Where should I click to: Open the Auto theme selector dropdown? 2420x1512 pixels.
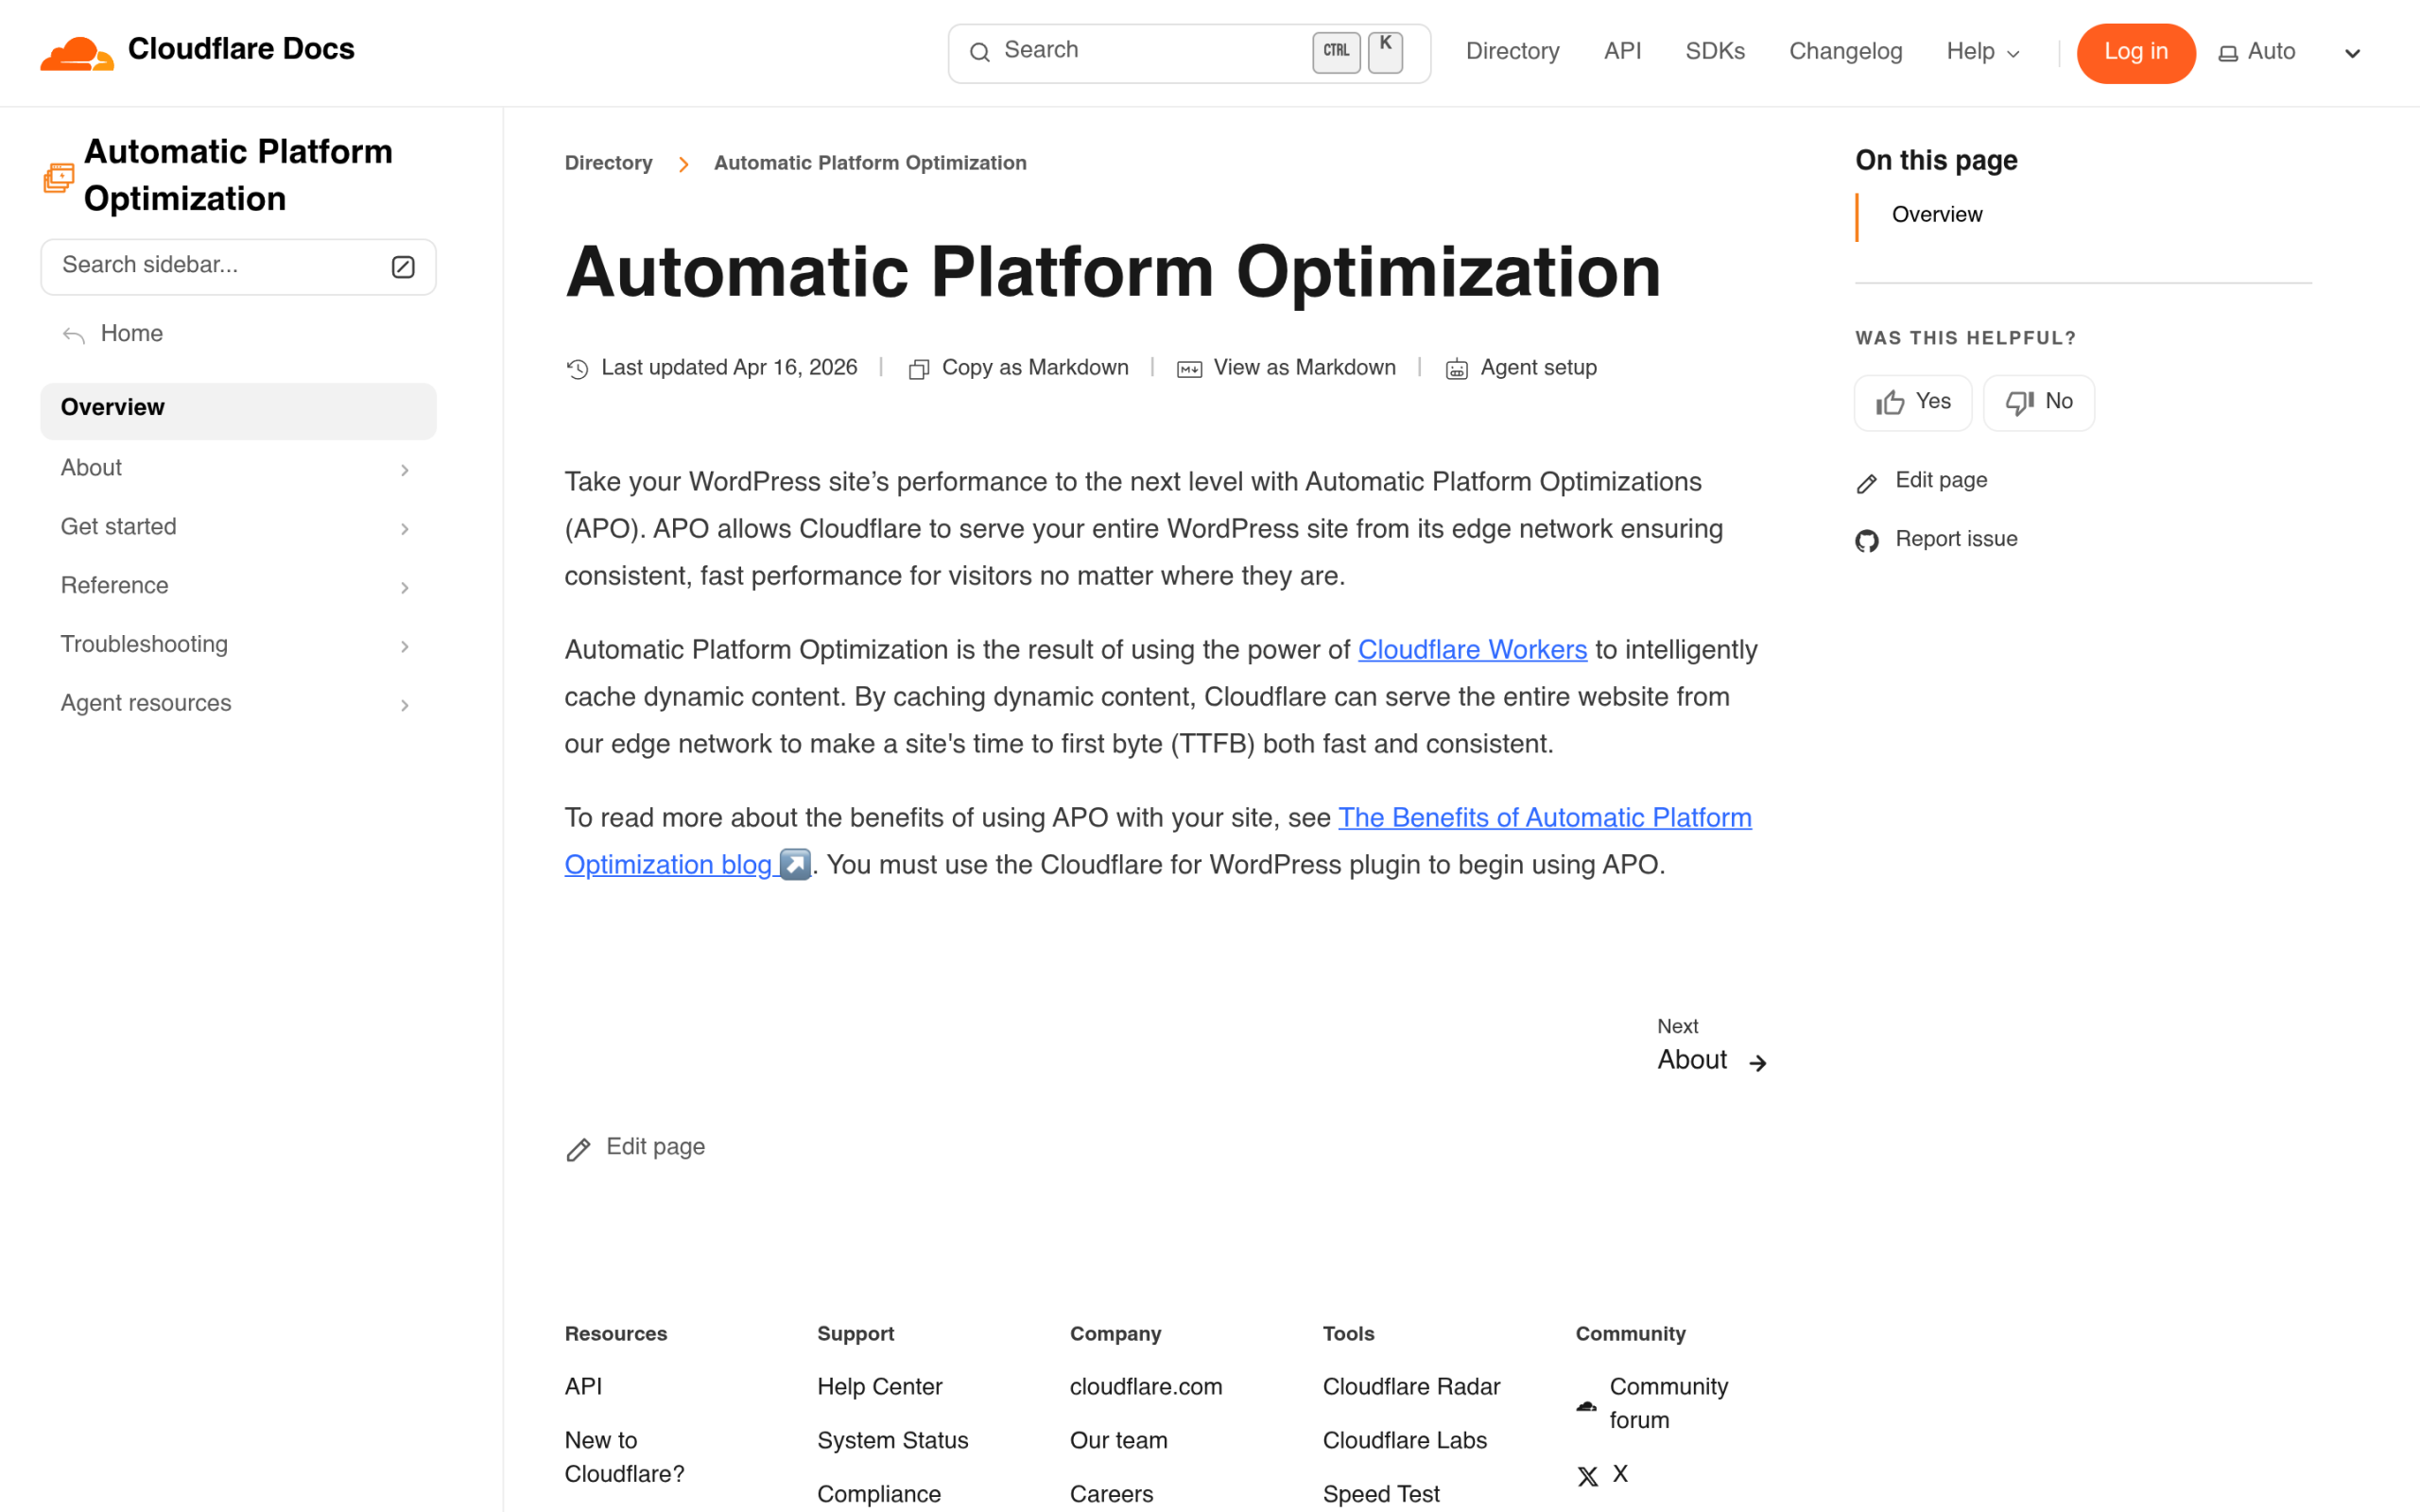coord(2290,53)
